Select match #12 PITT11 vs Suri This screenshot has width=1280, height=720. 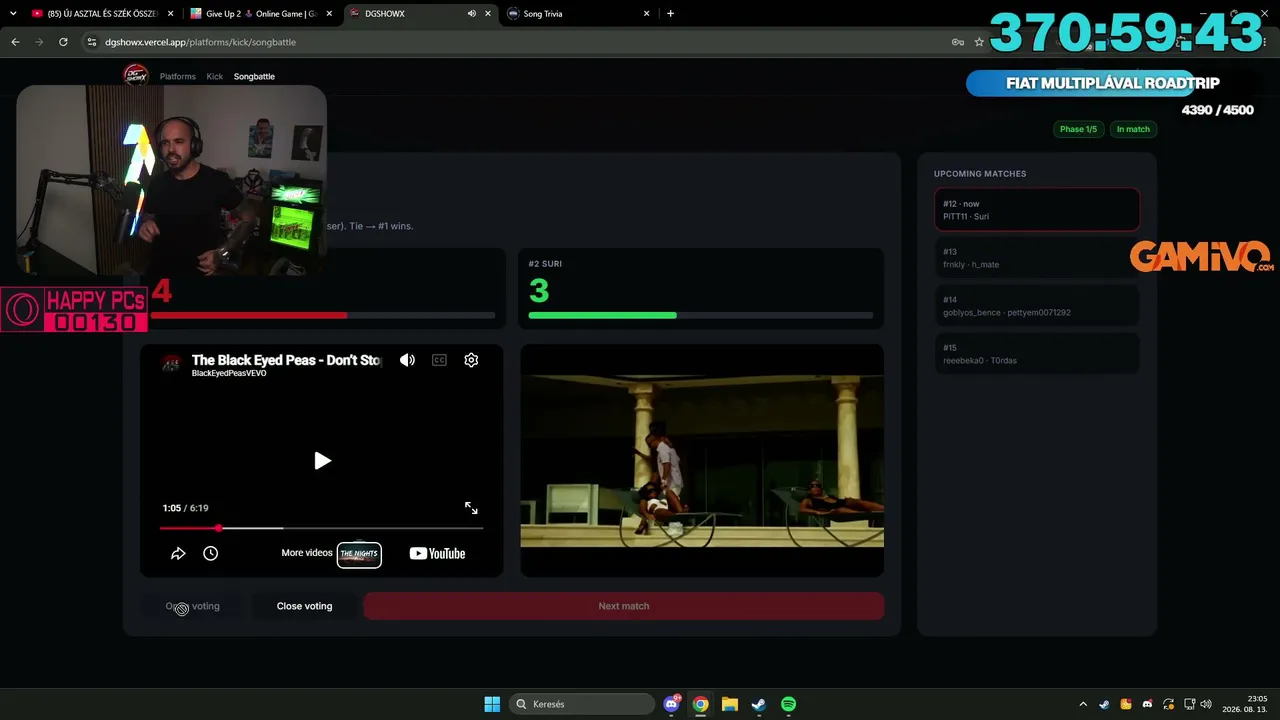click(1037, 210)
